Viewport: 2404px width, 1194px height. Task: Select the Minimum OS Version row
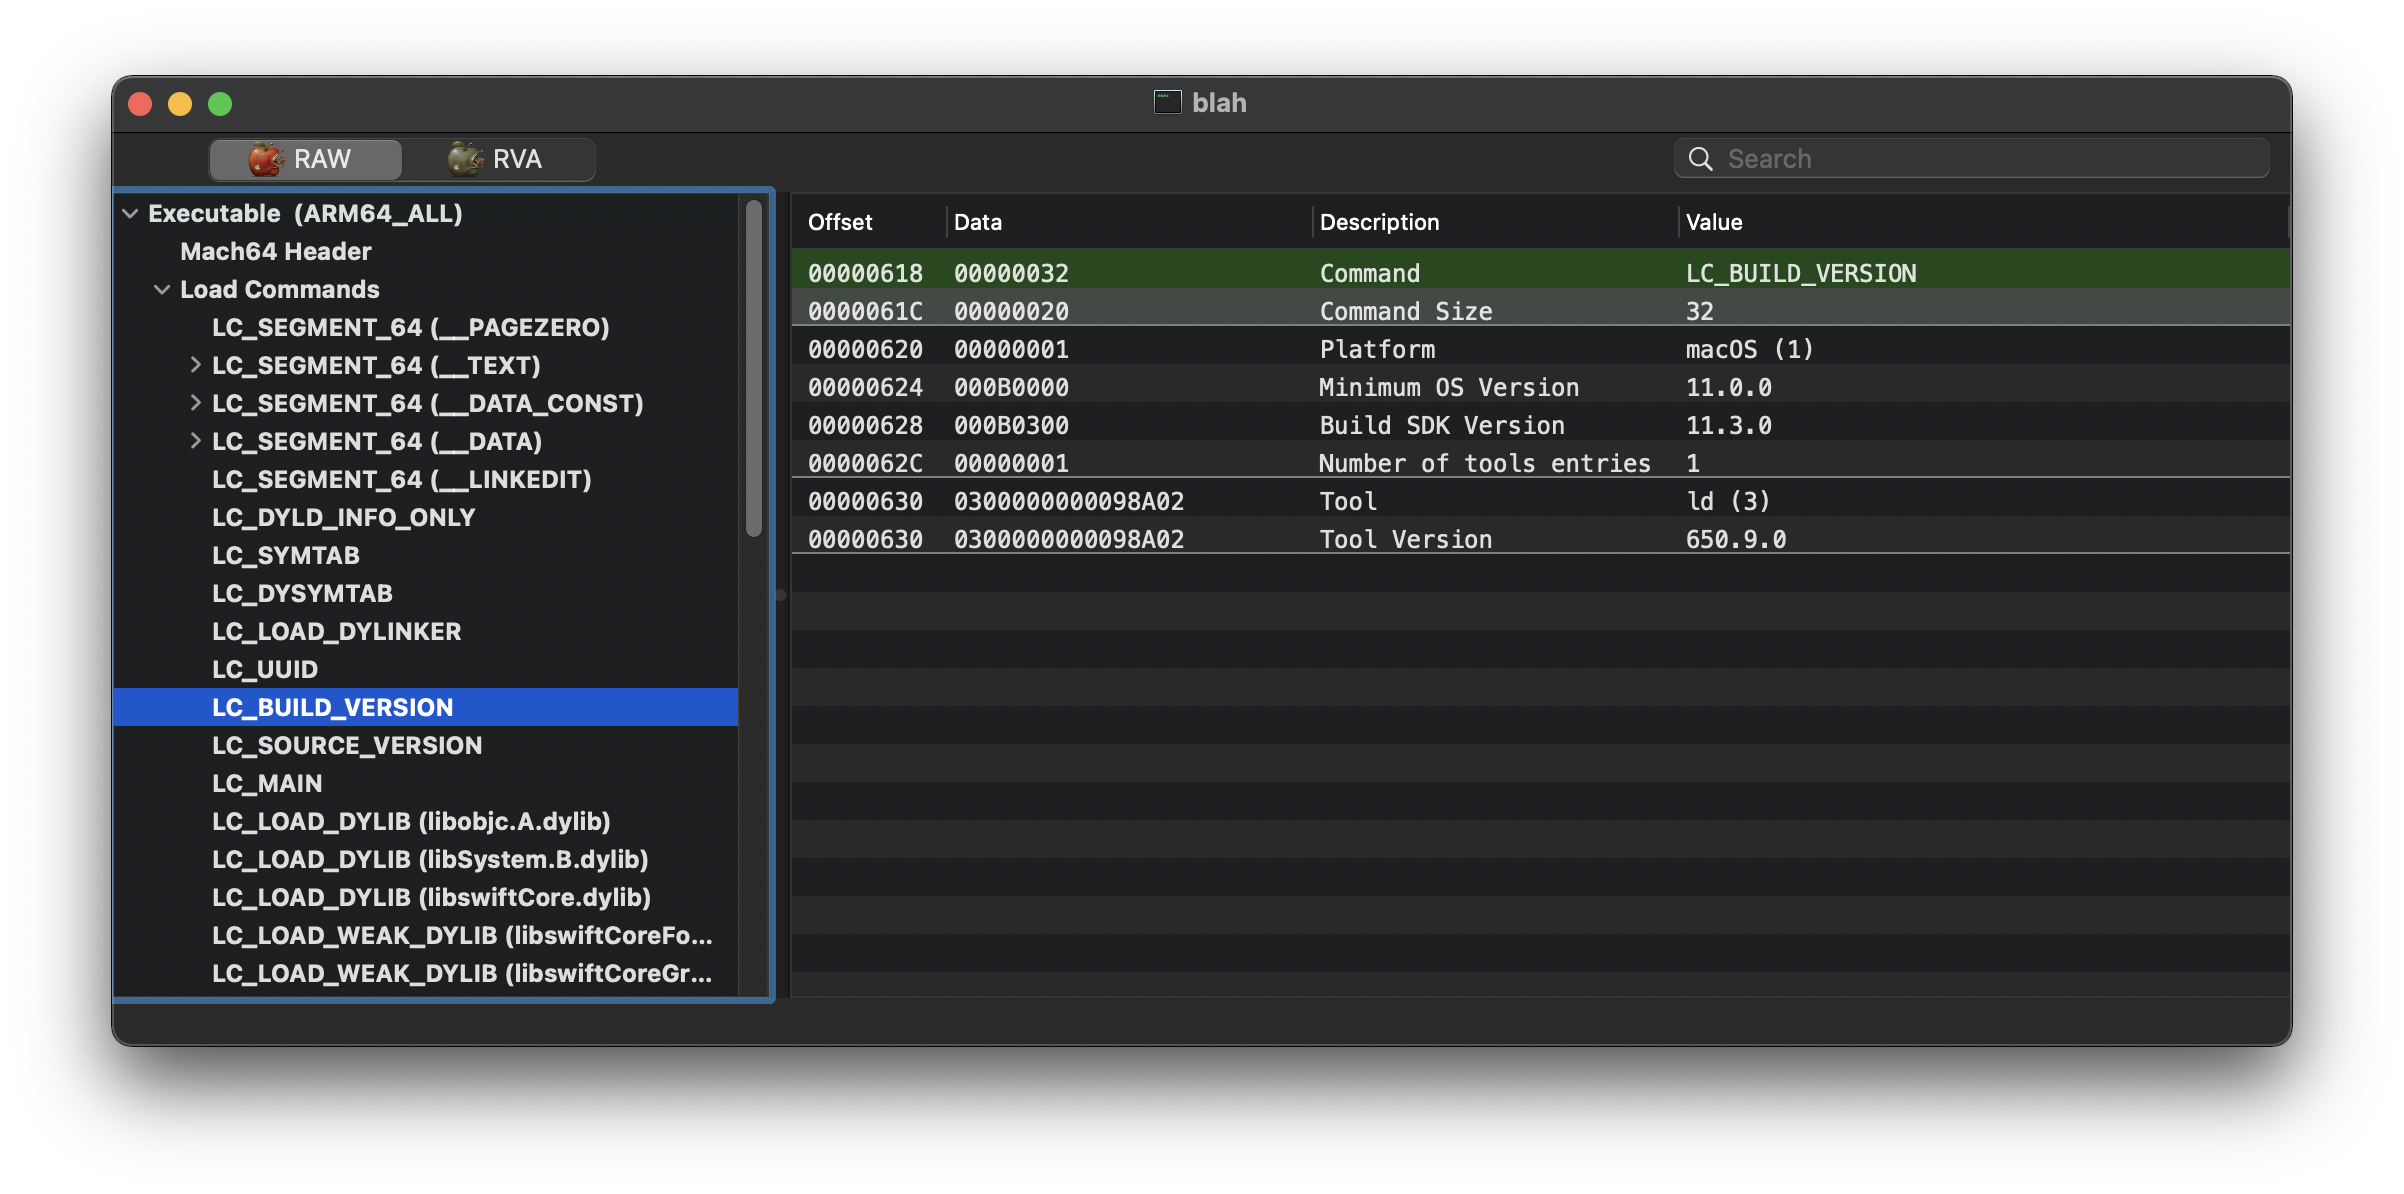pyautogui.click(x=1448, y=388)
